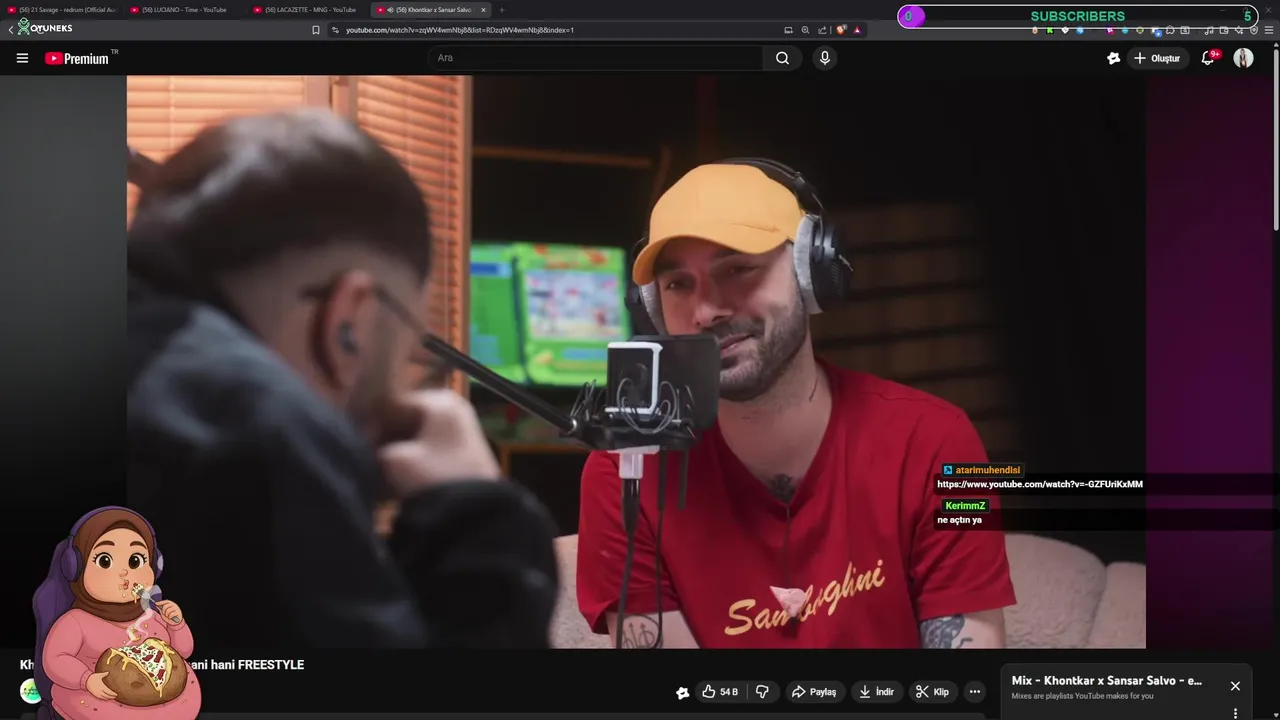Like the video with thumbs up

720,692
